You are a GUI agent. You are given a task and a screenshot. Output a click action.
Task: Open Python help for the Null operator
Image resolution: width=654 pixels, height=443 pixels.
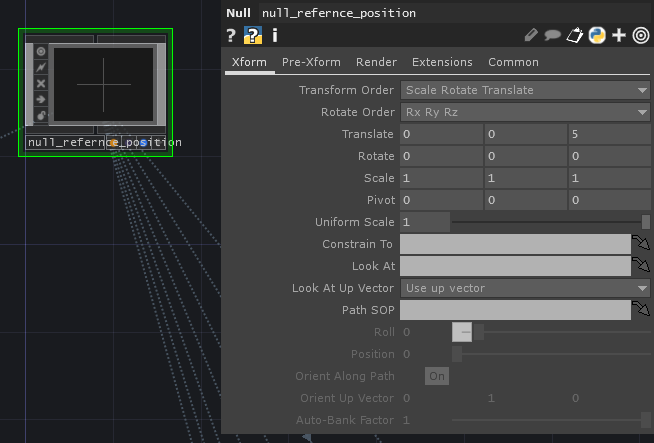click(253, 36)
